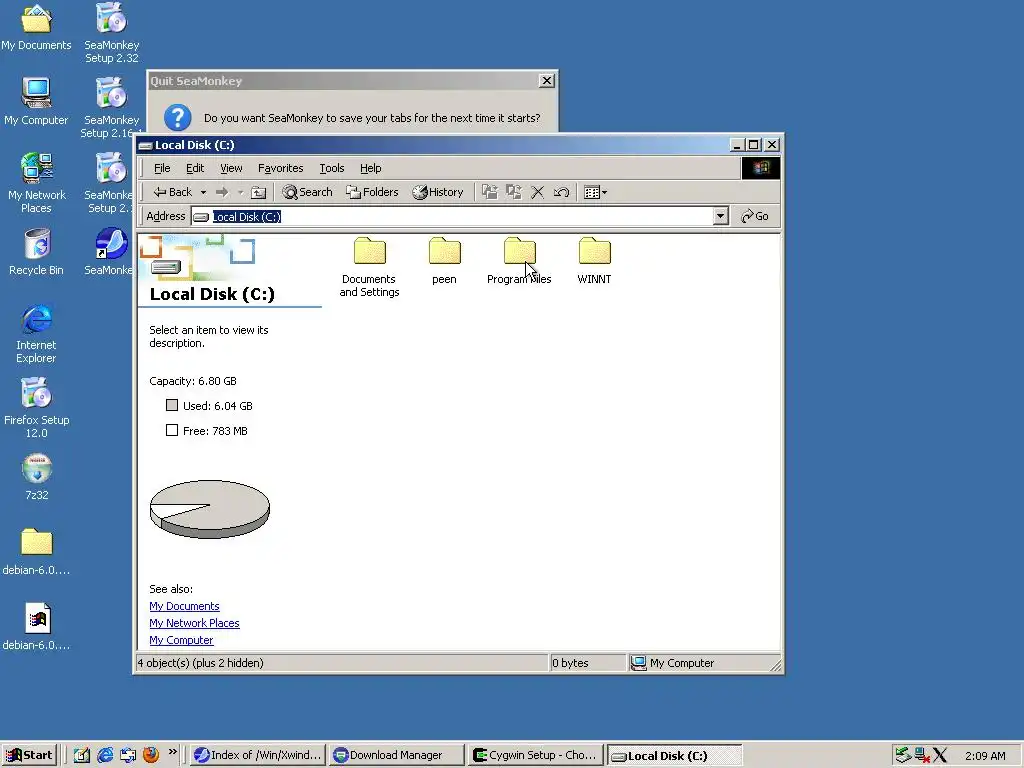The width and height of the screenshot is (1024, 768).
Task: Select the debian-6.0 folder icon on desktop
Action: (x=37, y=552)
